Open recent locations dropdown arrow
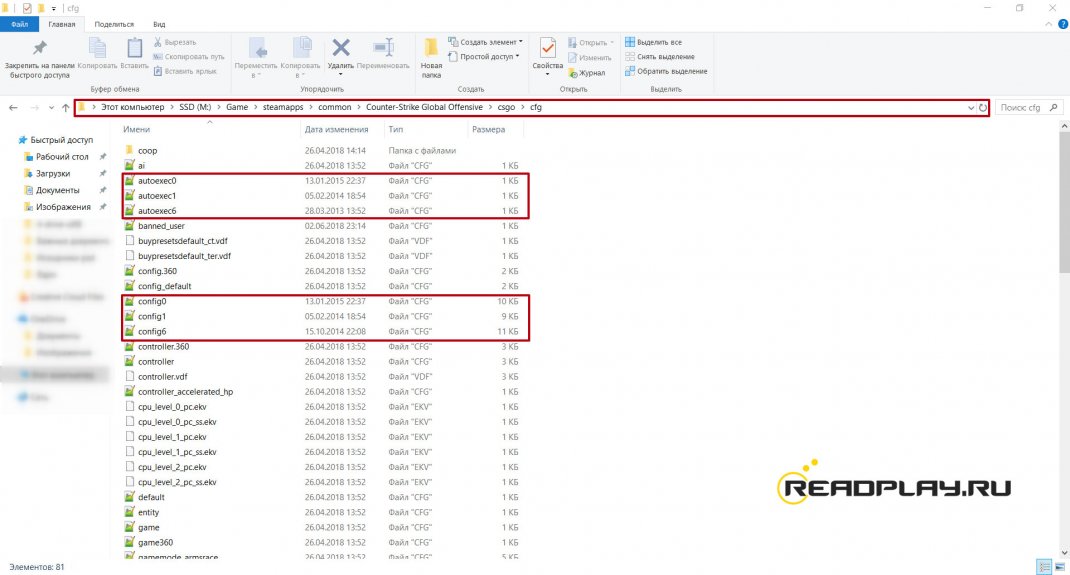The image size is (1070, 575). coord(51,107)
